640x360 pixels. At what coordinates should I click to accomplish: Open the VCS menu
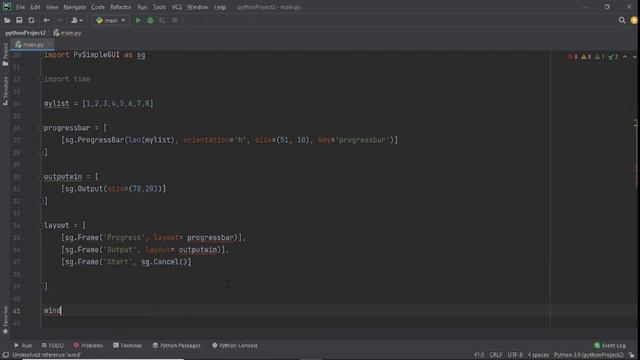(177, 7)
